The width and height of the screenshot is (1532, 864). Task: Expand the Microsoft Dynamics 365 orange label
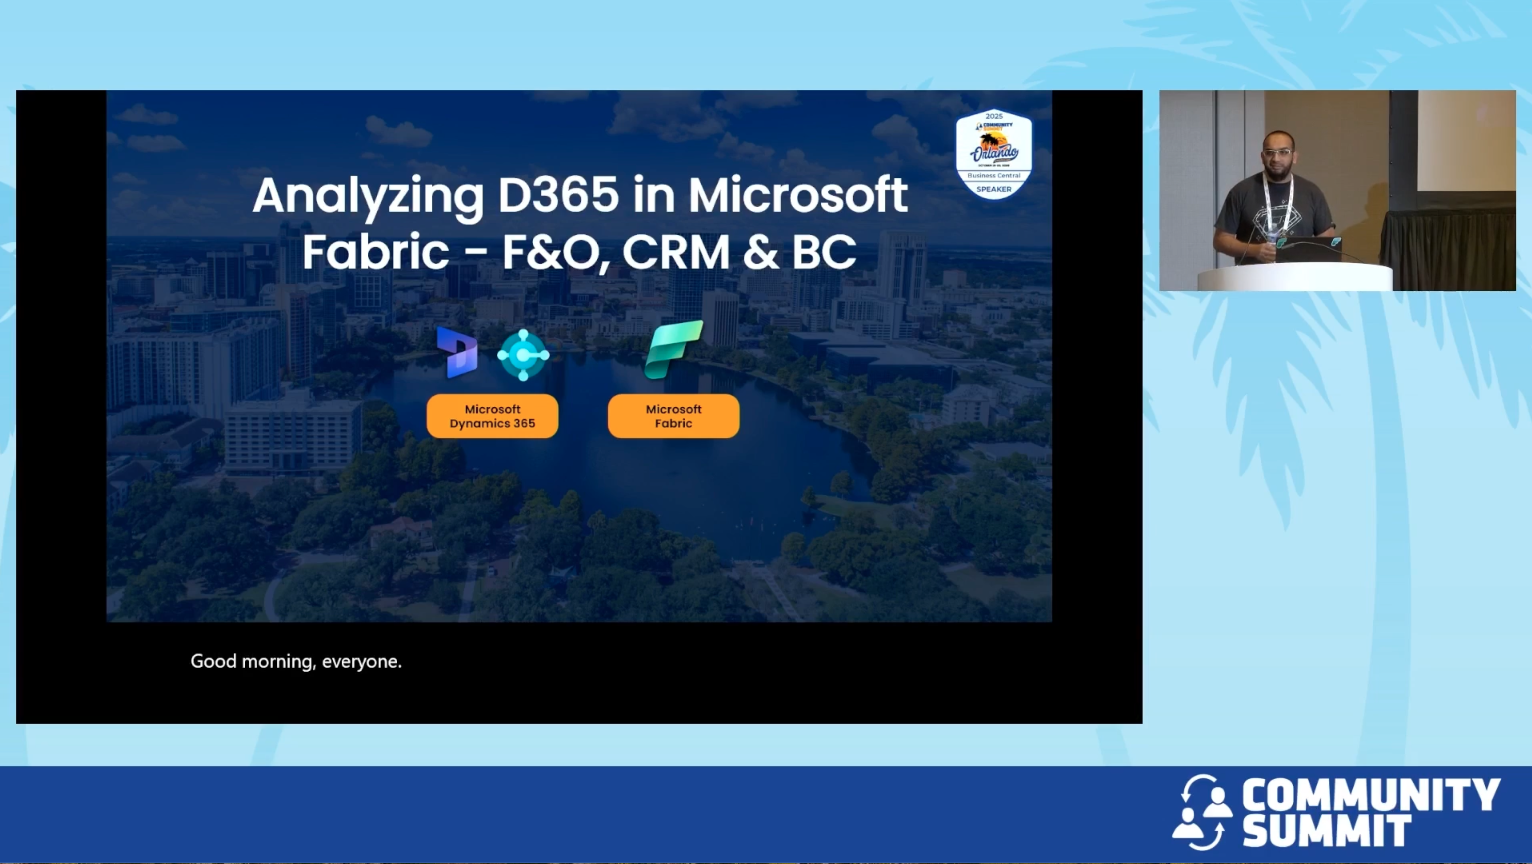[492, 416]
